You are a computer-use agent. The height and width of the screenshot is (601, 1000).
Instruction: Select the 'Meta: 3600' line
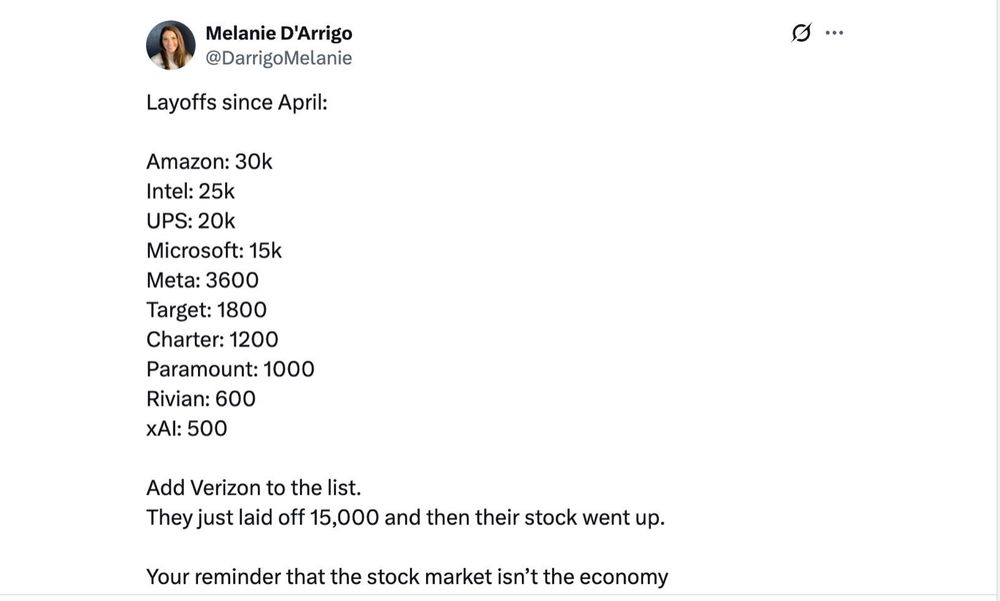tap(202, 280)
